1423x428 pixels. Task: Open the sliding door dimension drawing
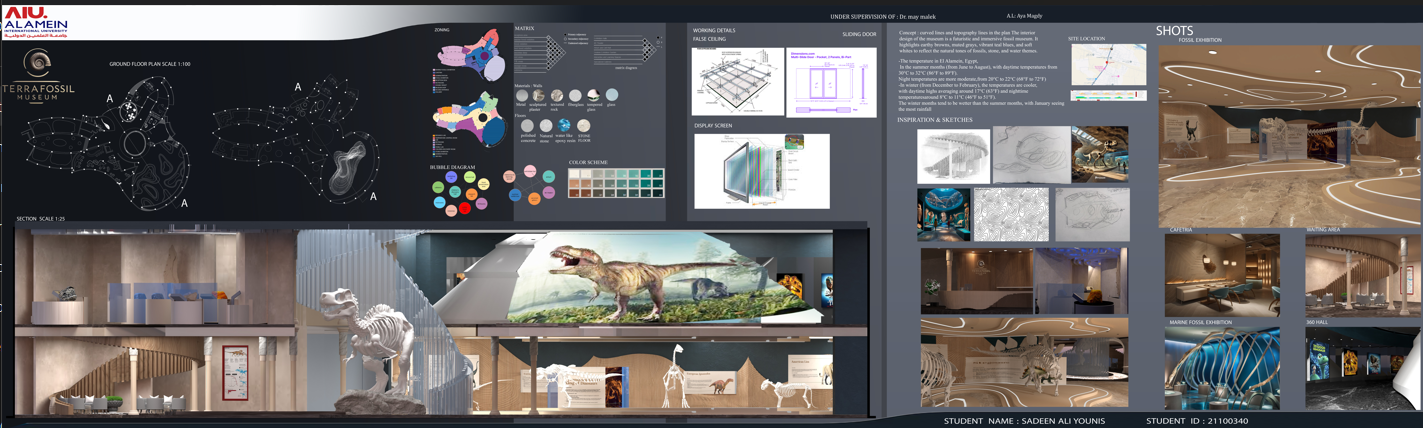pyautogui.click(x=832, y=82)
